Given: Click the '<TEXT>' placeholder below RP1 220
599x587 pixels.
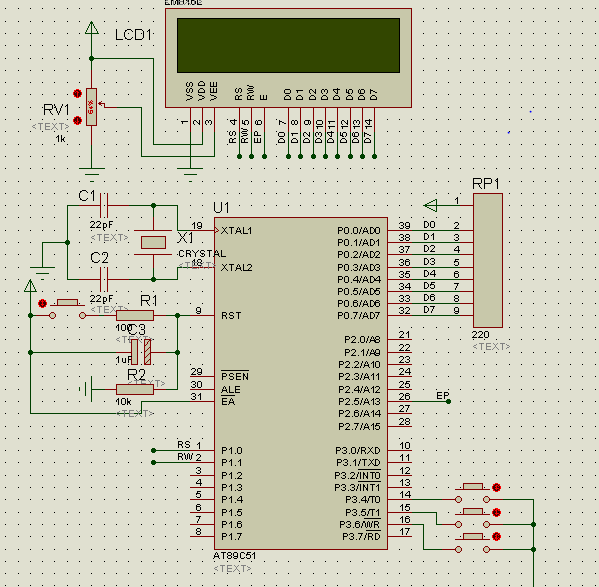Looking at the screenshot, I should coord(491,347).
